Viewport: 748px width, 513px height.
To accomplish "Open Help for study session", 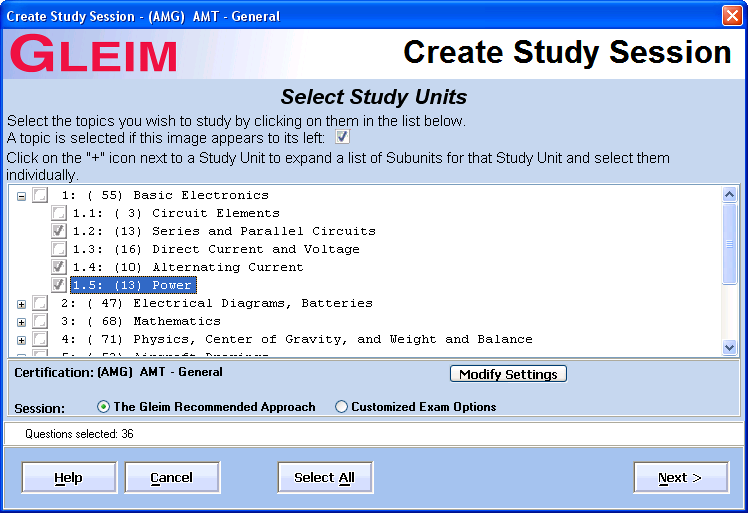I will (x=69, y=478).
